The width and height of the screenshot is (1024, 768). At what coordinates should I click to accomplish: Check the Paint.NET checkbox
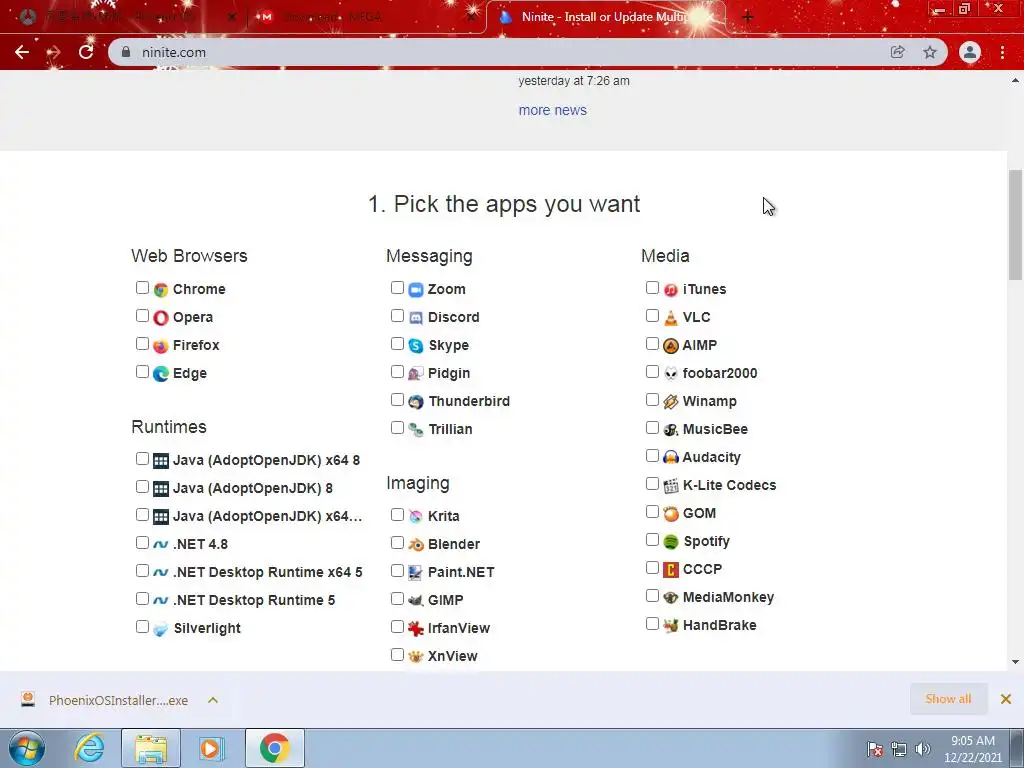[397, 570]
